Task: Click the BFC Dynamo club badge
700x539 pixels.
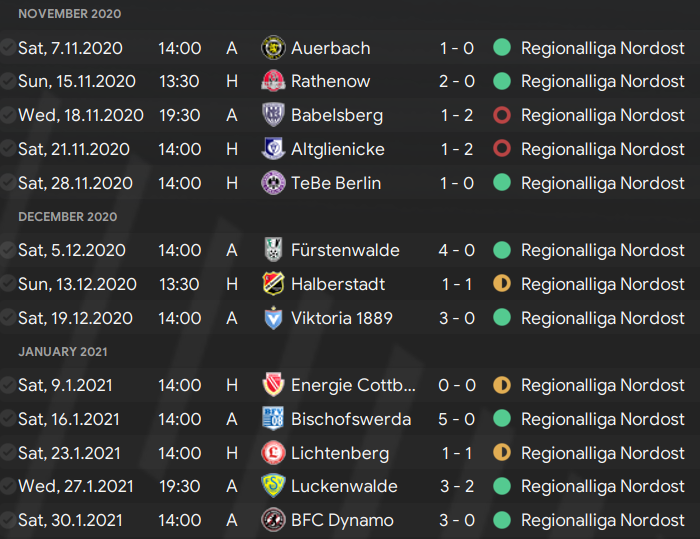Action: tap(273, 520)
